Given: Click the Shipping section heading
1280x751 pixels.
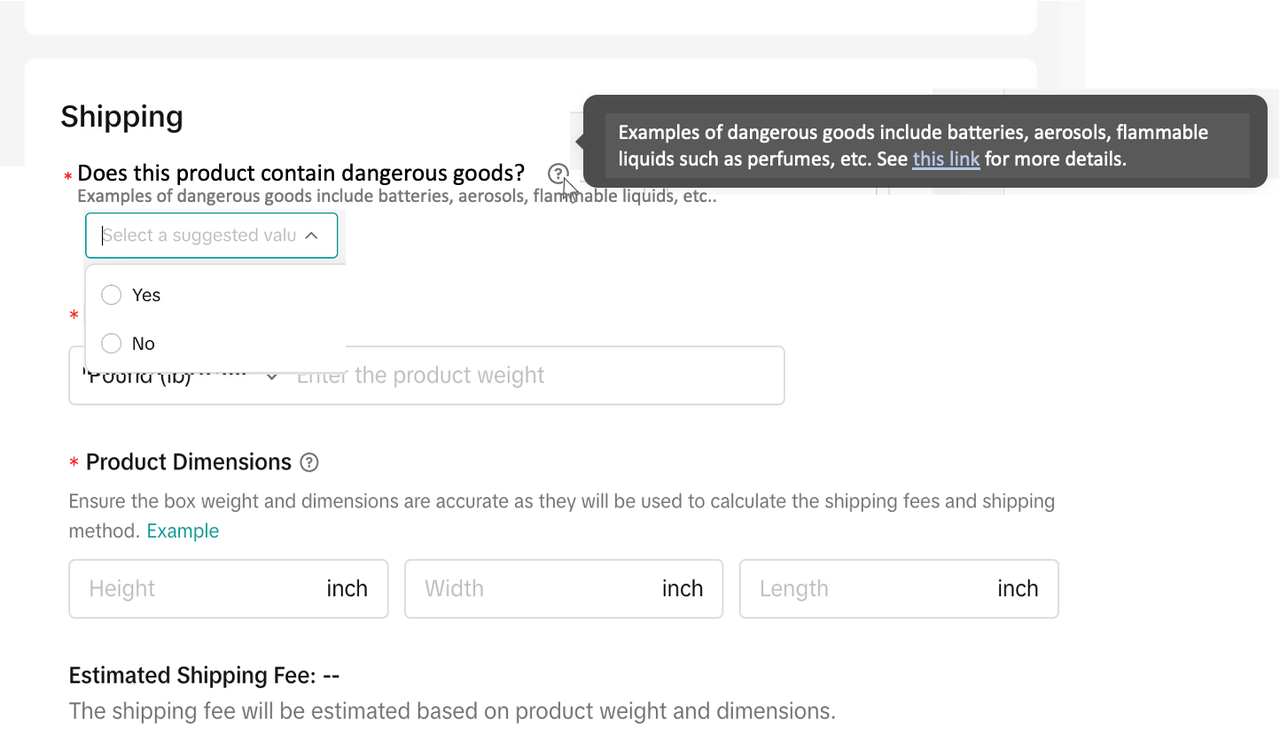Looking at the screenshot, I should coord(121,117).
